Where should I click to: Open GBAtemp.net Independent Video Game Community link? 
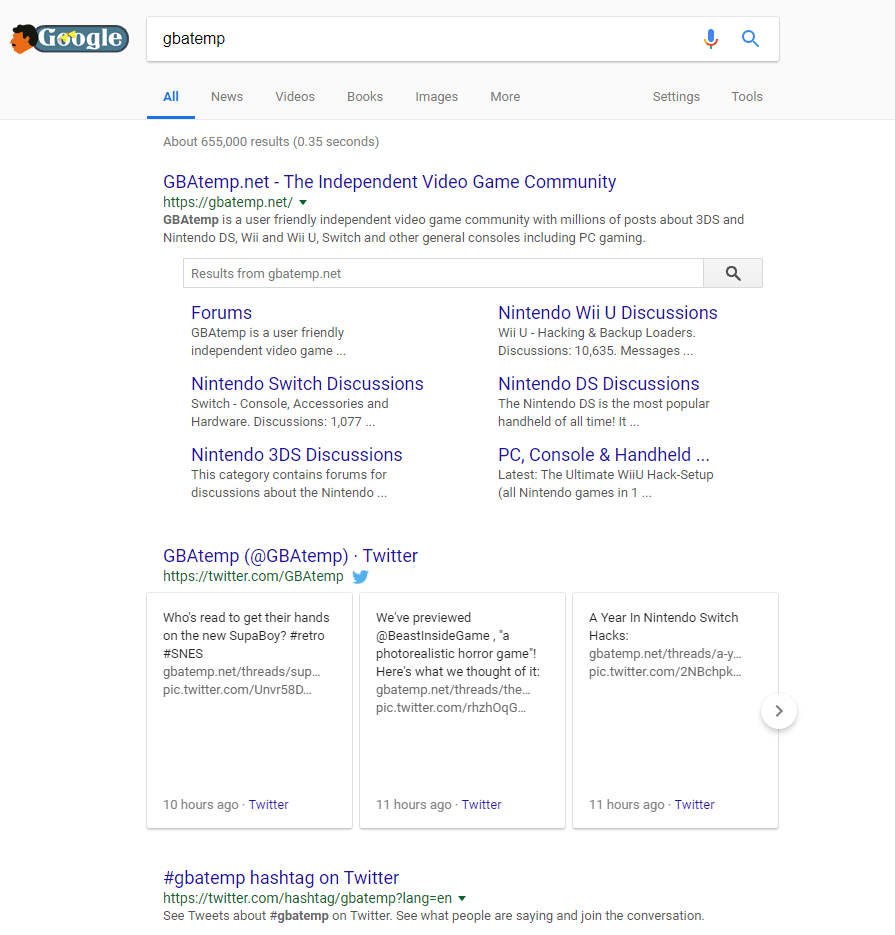click(389, 182)
